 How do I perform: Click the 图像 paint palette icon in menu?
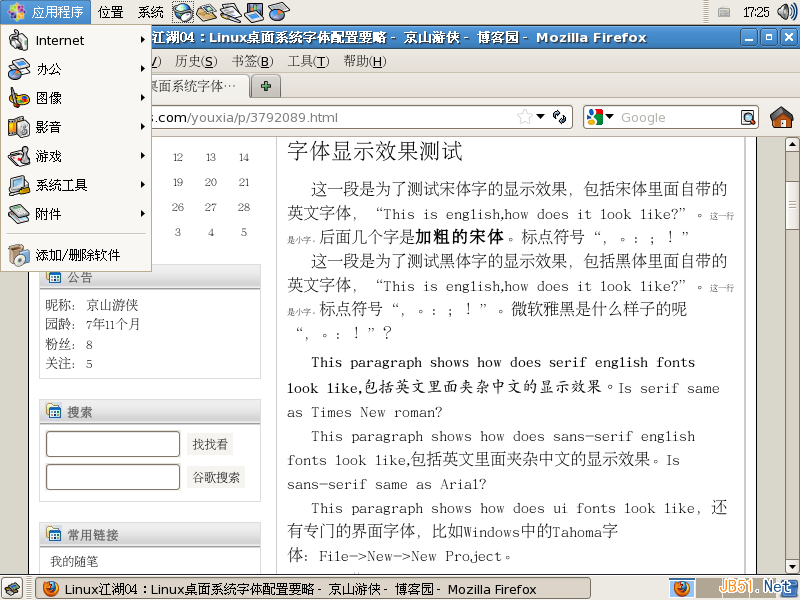(19, 97)
